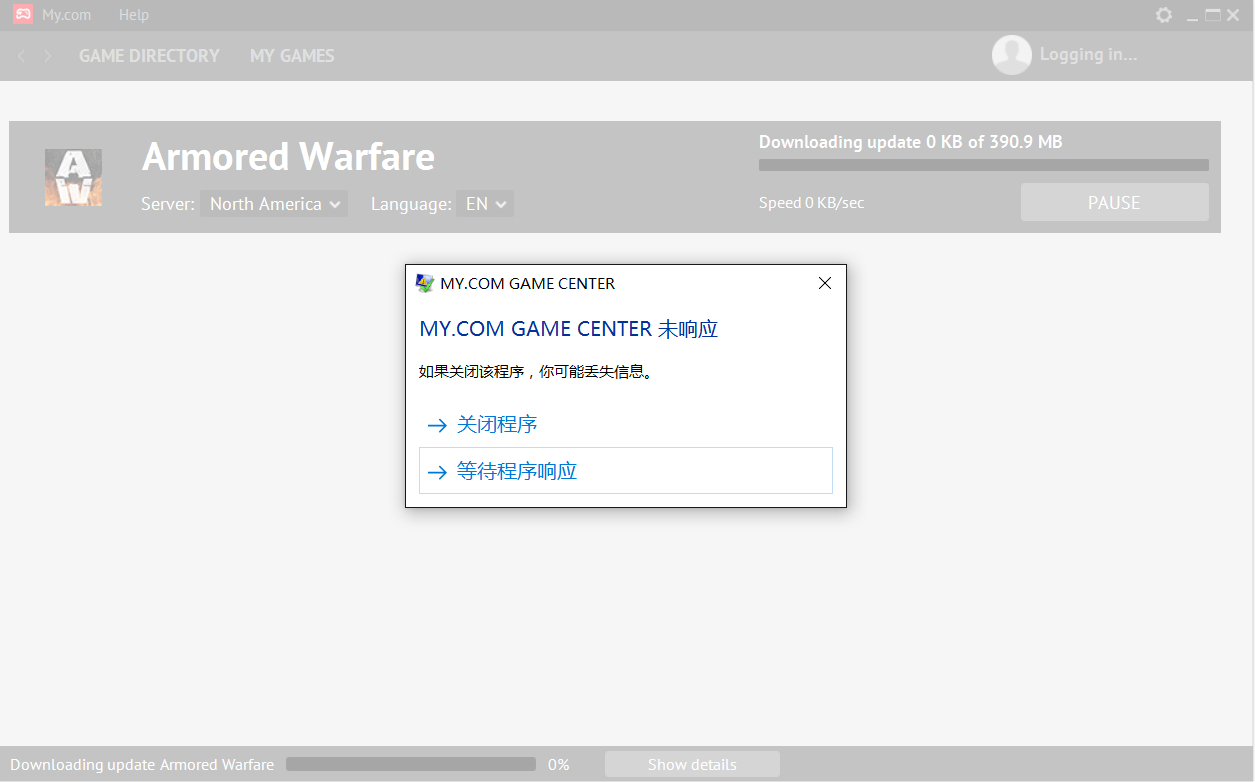Open the My.com menu

click(66, 15)
